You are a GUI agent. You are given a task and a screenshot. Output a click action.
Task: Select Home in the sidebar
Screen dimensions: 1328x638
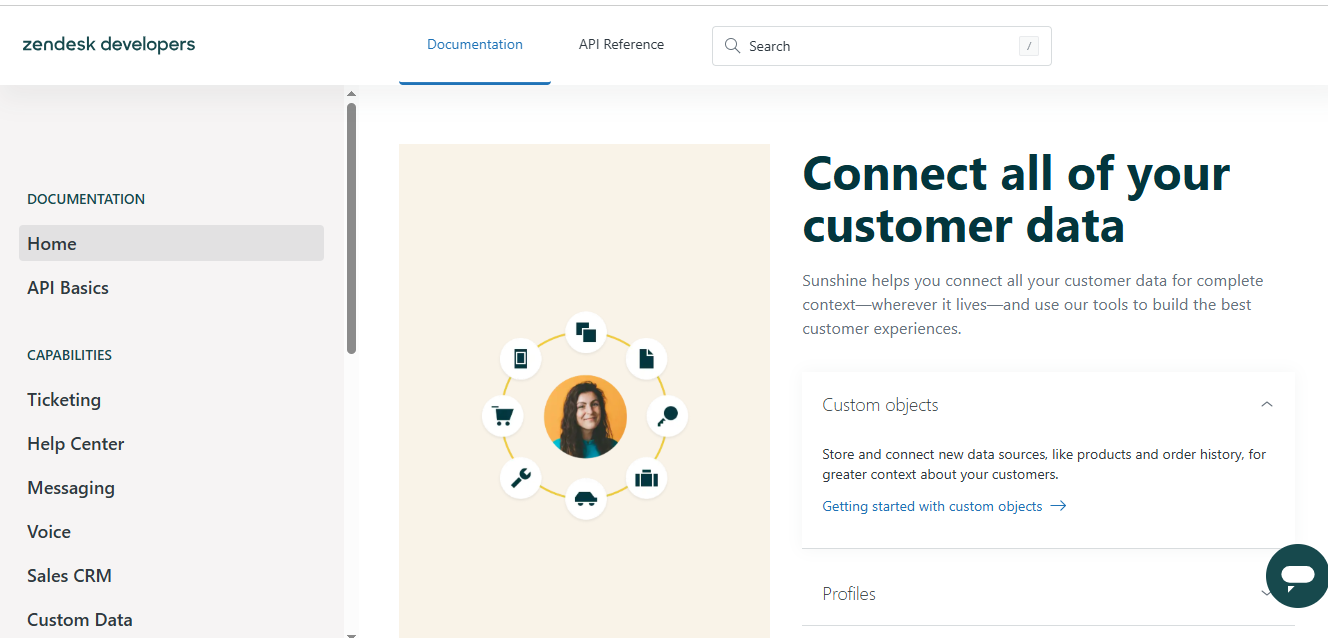pos(171,243)
